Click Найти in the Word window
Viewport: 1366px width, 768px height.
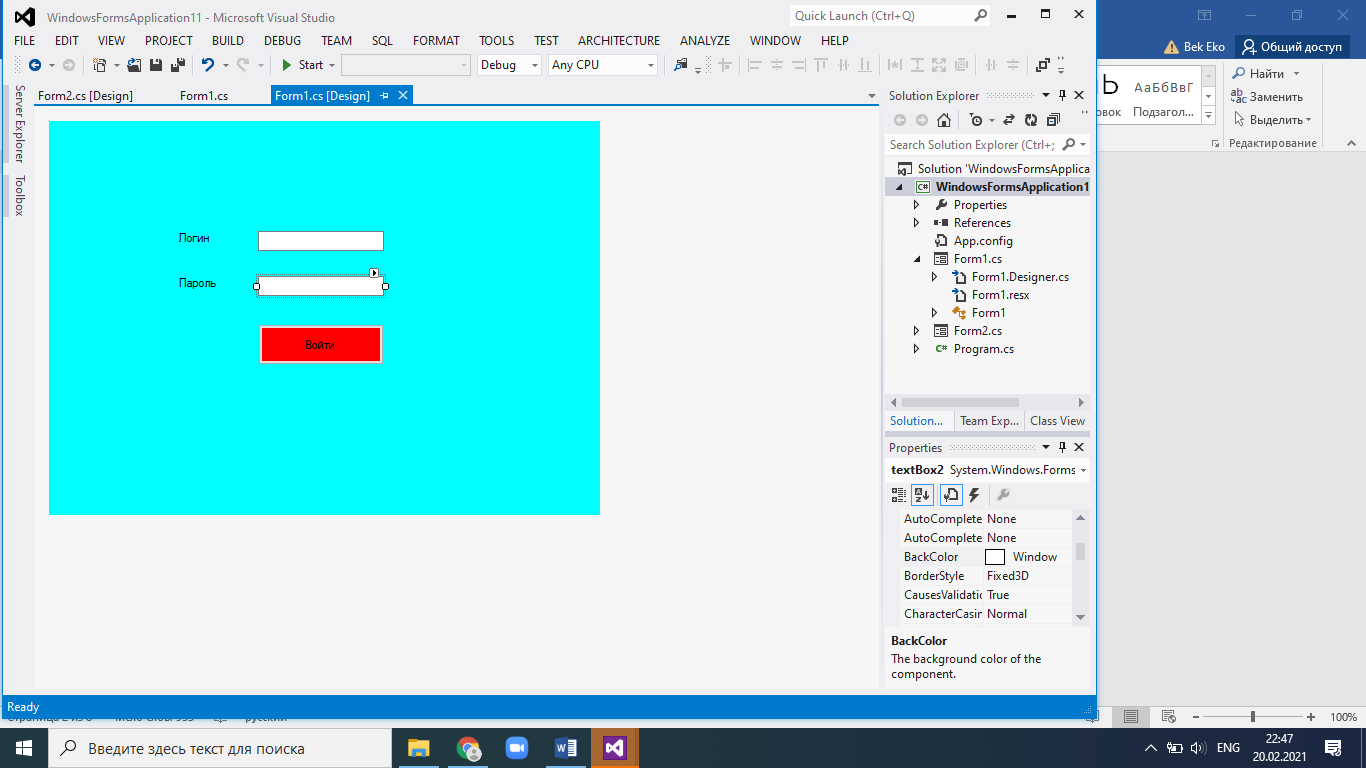[x=1266, y=74]
